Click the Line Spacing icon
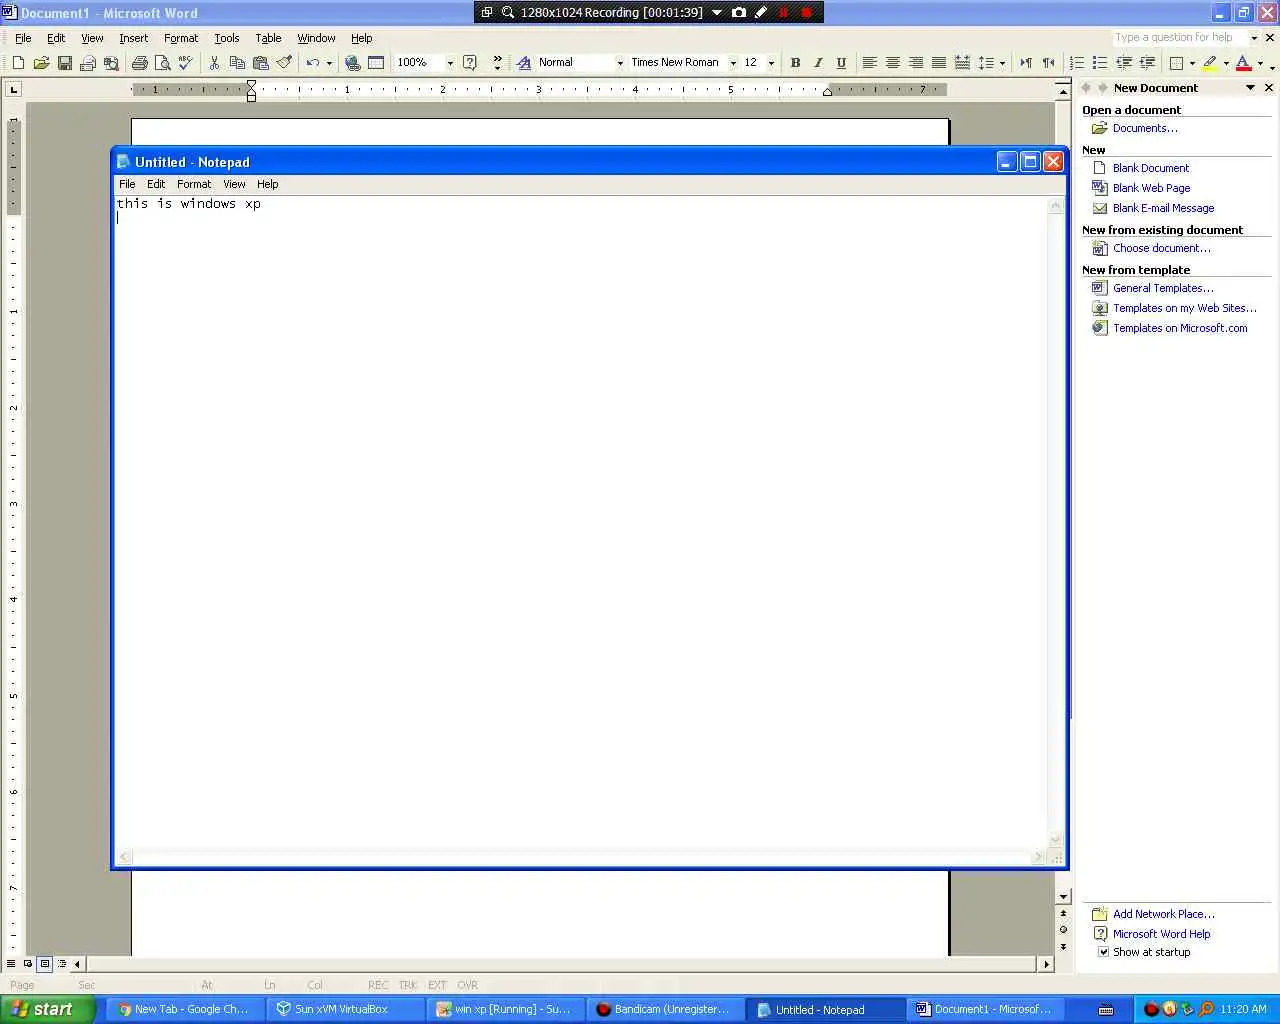 pos(986,62)
